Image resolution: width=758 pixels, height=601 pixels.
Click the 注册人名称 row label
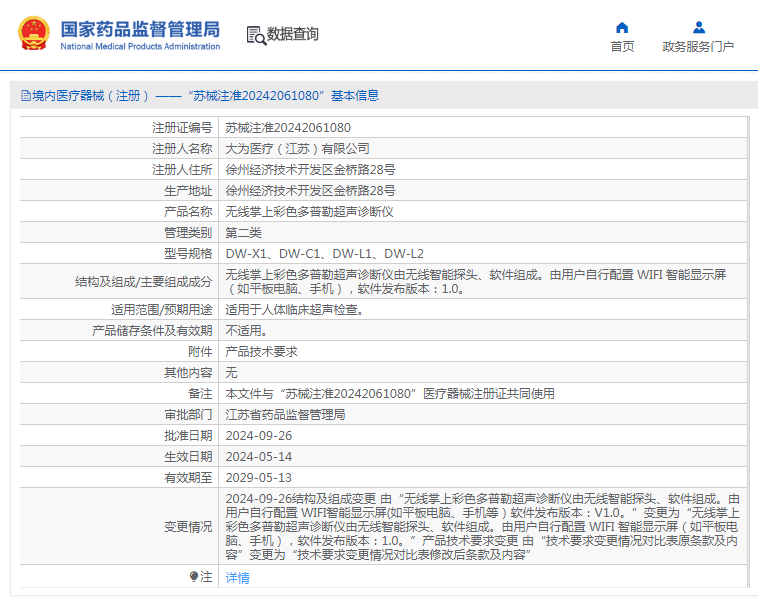coord(182,149)
